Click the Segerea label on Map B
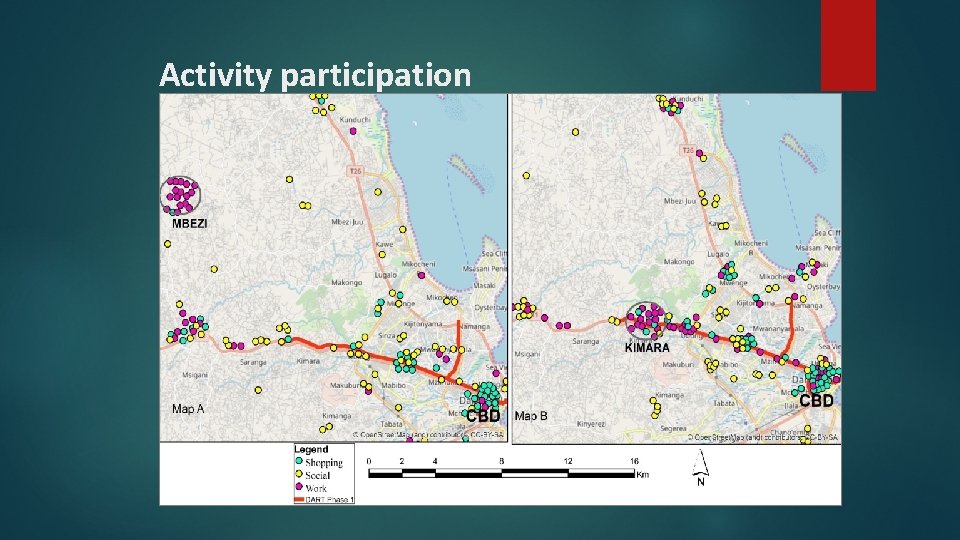960x540 pixels. (673, 429)
